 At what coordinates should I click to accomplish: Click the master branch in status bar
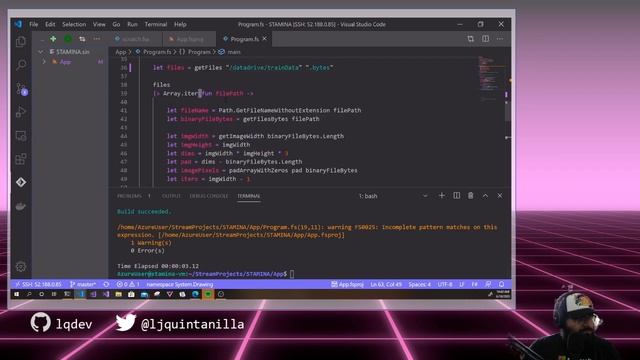83,284
